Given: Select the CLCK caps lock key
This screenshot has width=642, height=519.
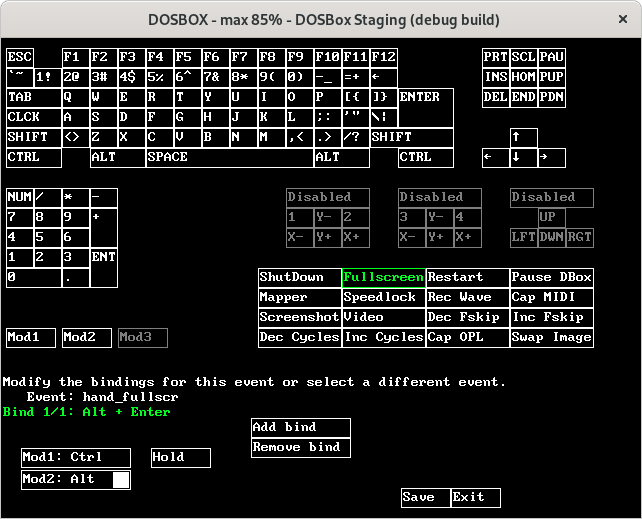Looking at the screenshot, I should coord(34,117).
